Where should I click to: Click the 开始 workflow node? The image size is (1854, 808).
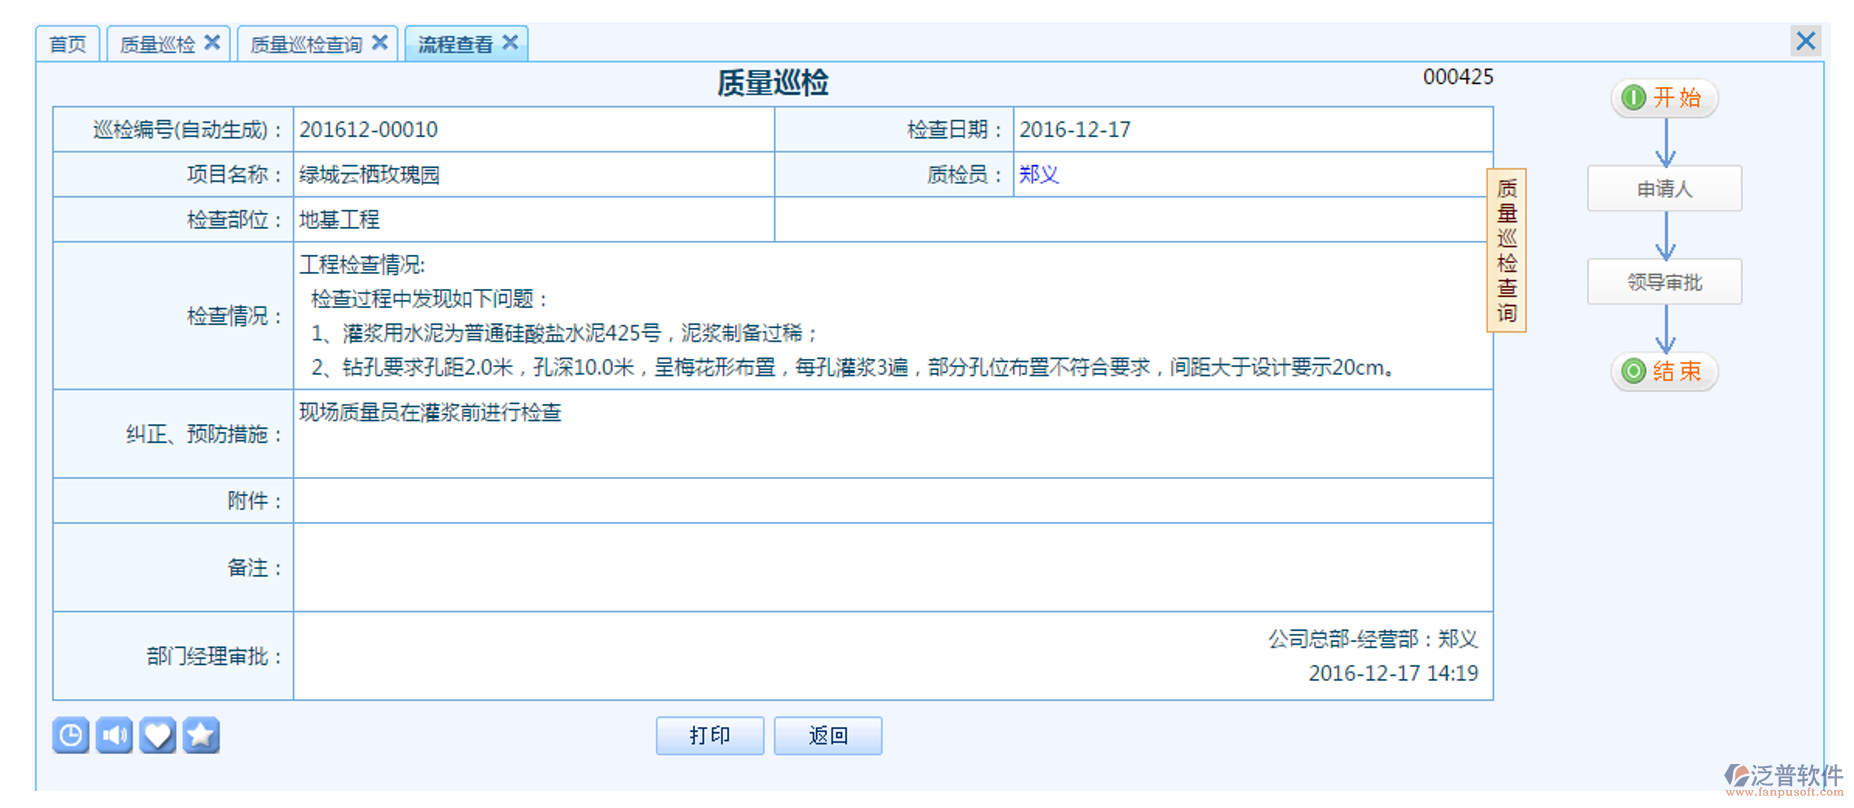1664,98
